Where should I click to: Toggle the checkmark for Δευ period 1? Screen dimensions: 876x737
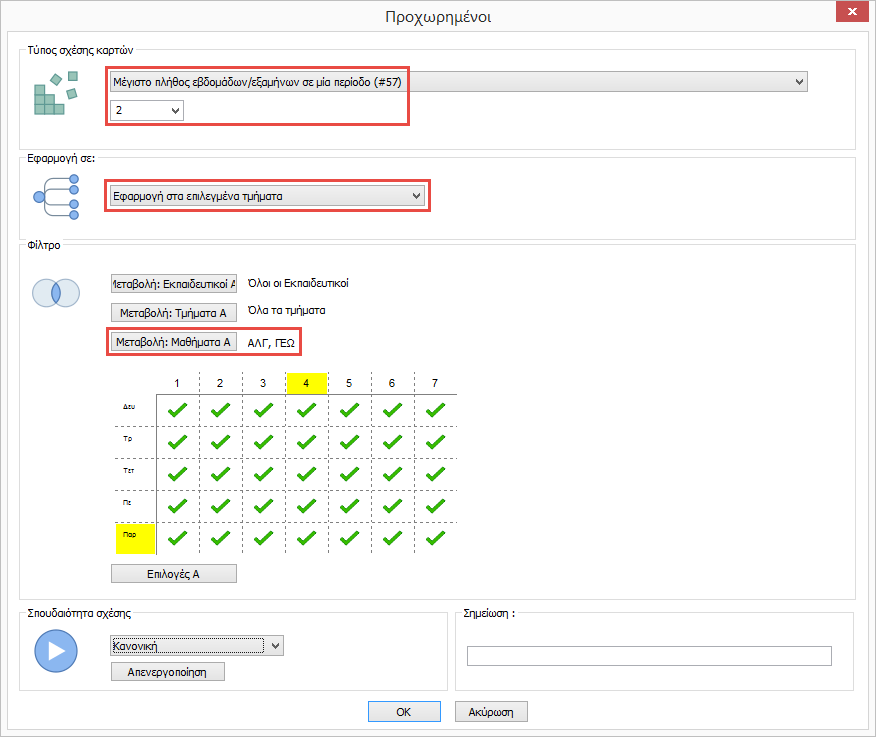(178, 409)
